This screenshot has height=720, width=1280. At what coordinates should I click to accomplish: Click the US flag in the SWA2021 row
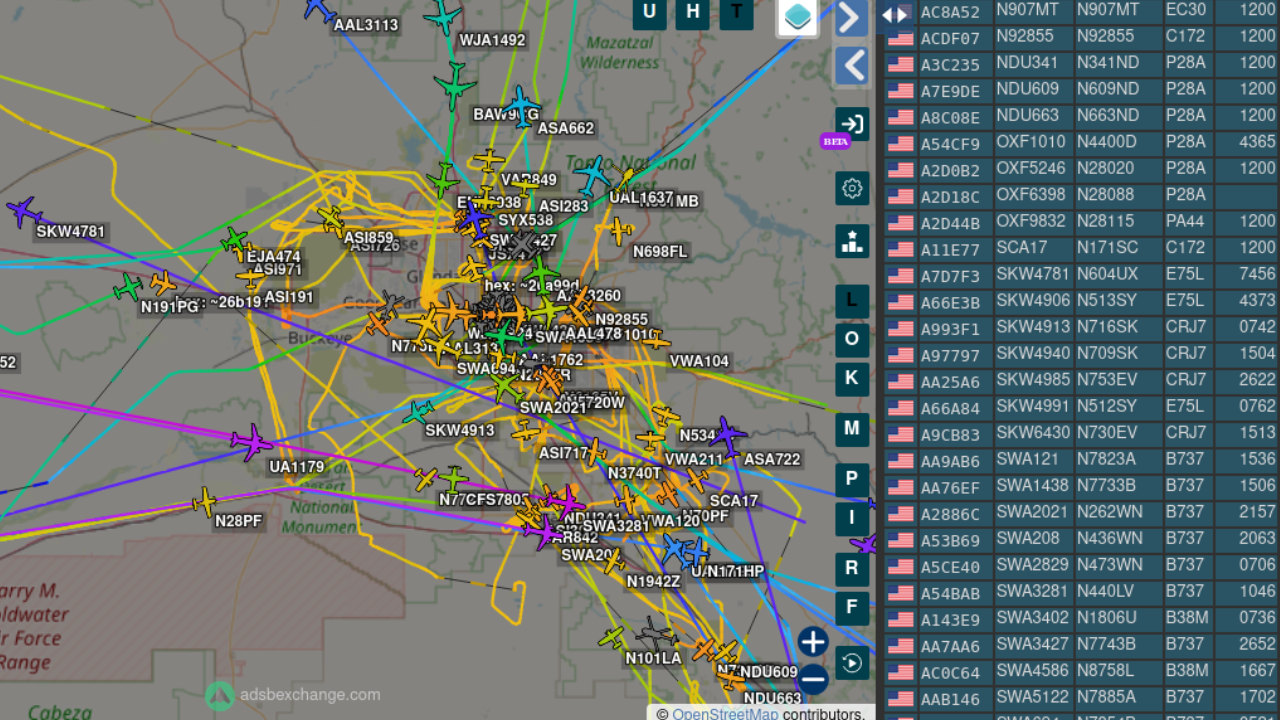(x=900, y=514)
